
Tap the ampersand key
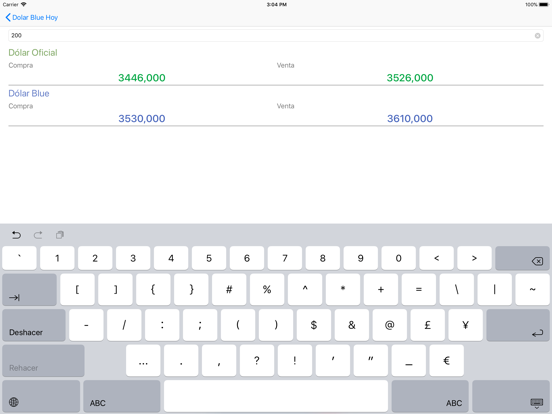tap(352, 325)
